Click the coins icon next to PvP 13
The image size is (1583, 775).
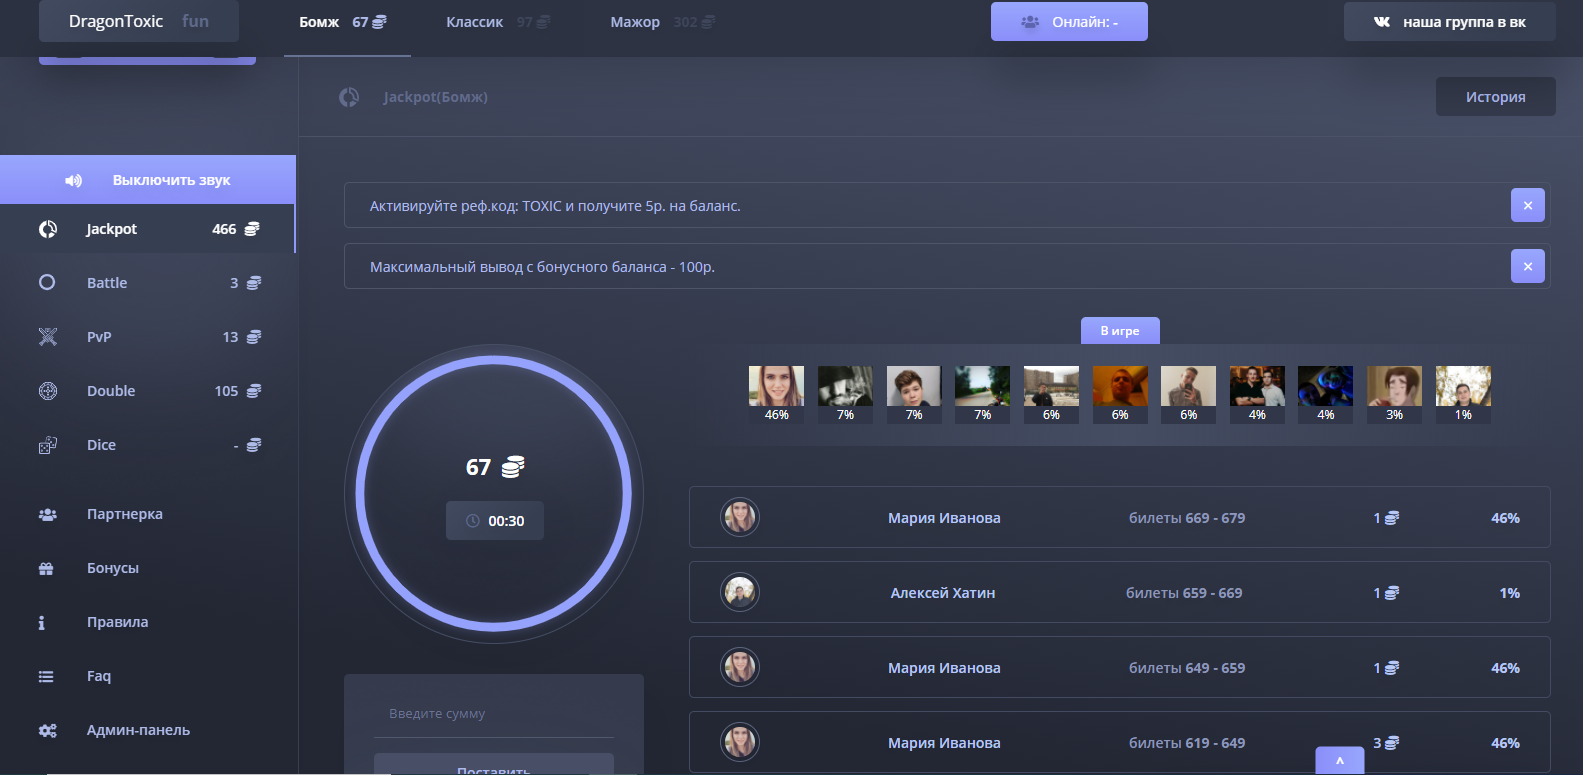[x=254, y=337]
